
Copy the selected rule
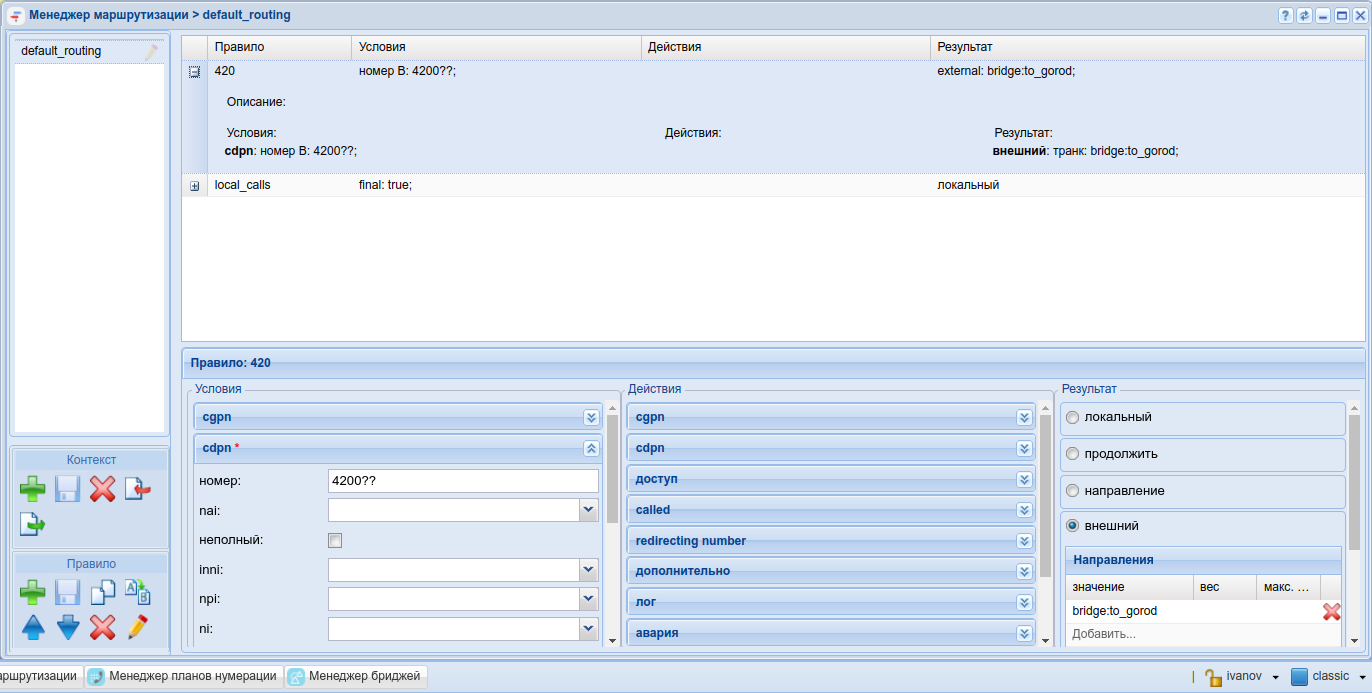[x=102, y=593]
